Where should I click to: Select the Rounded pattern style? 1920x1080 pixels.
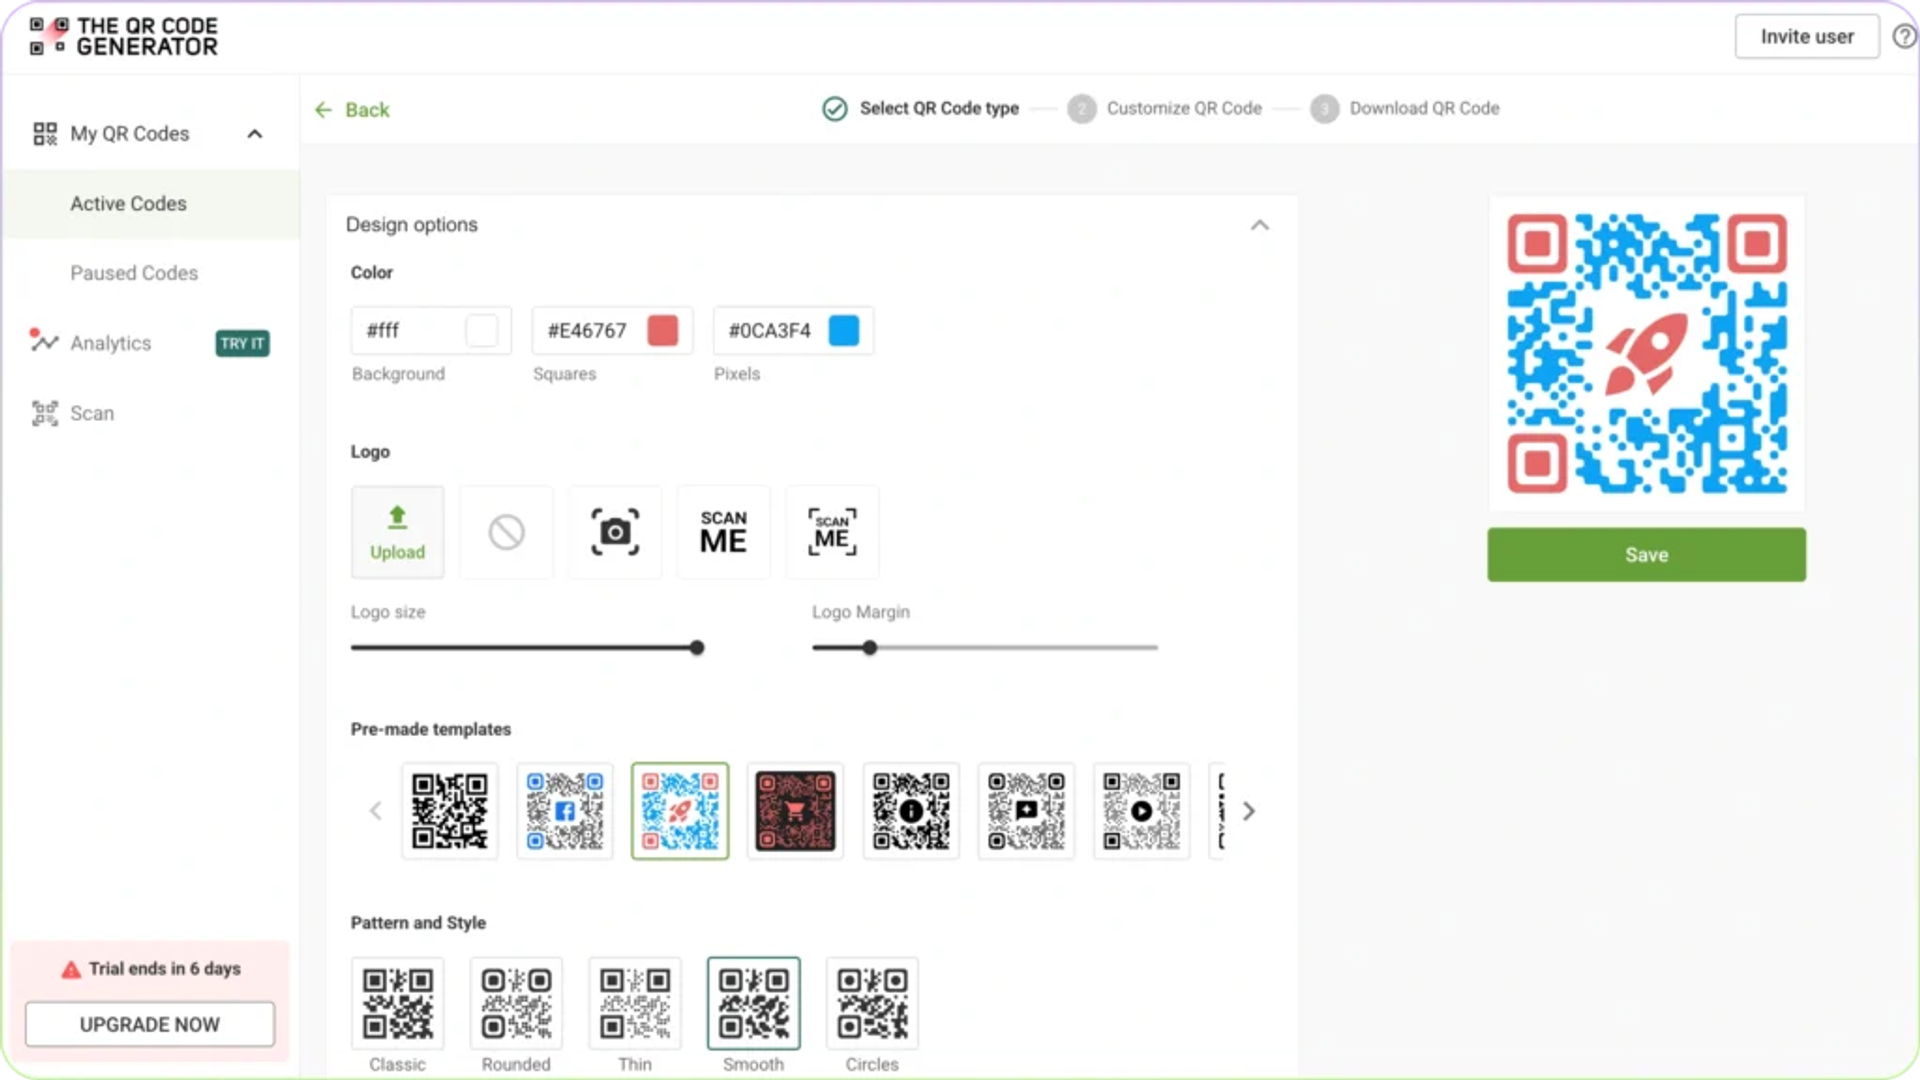point(516,1003)
